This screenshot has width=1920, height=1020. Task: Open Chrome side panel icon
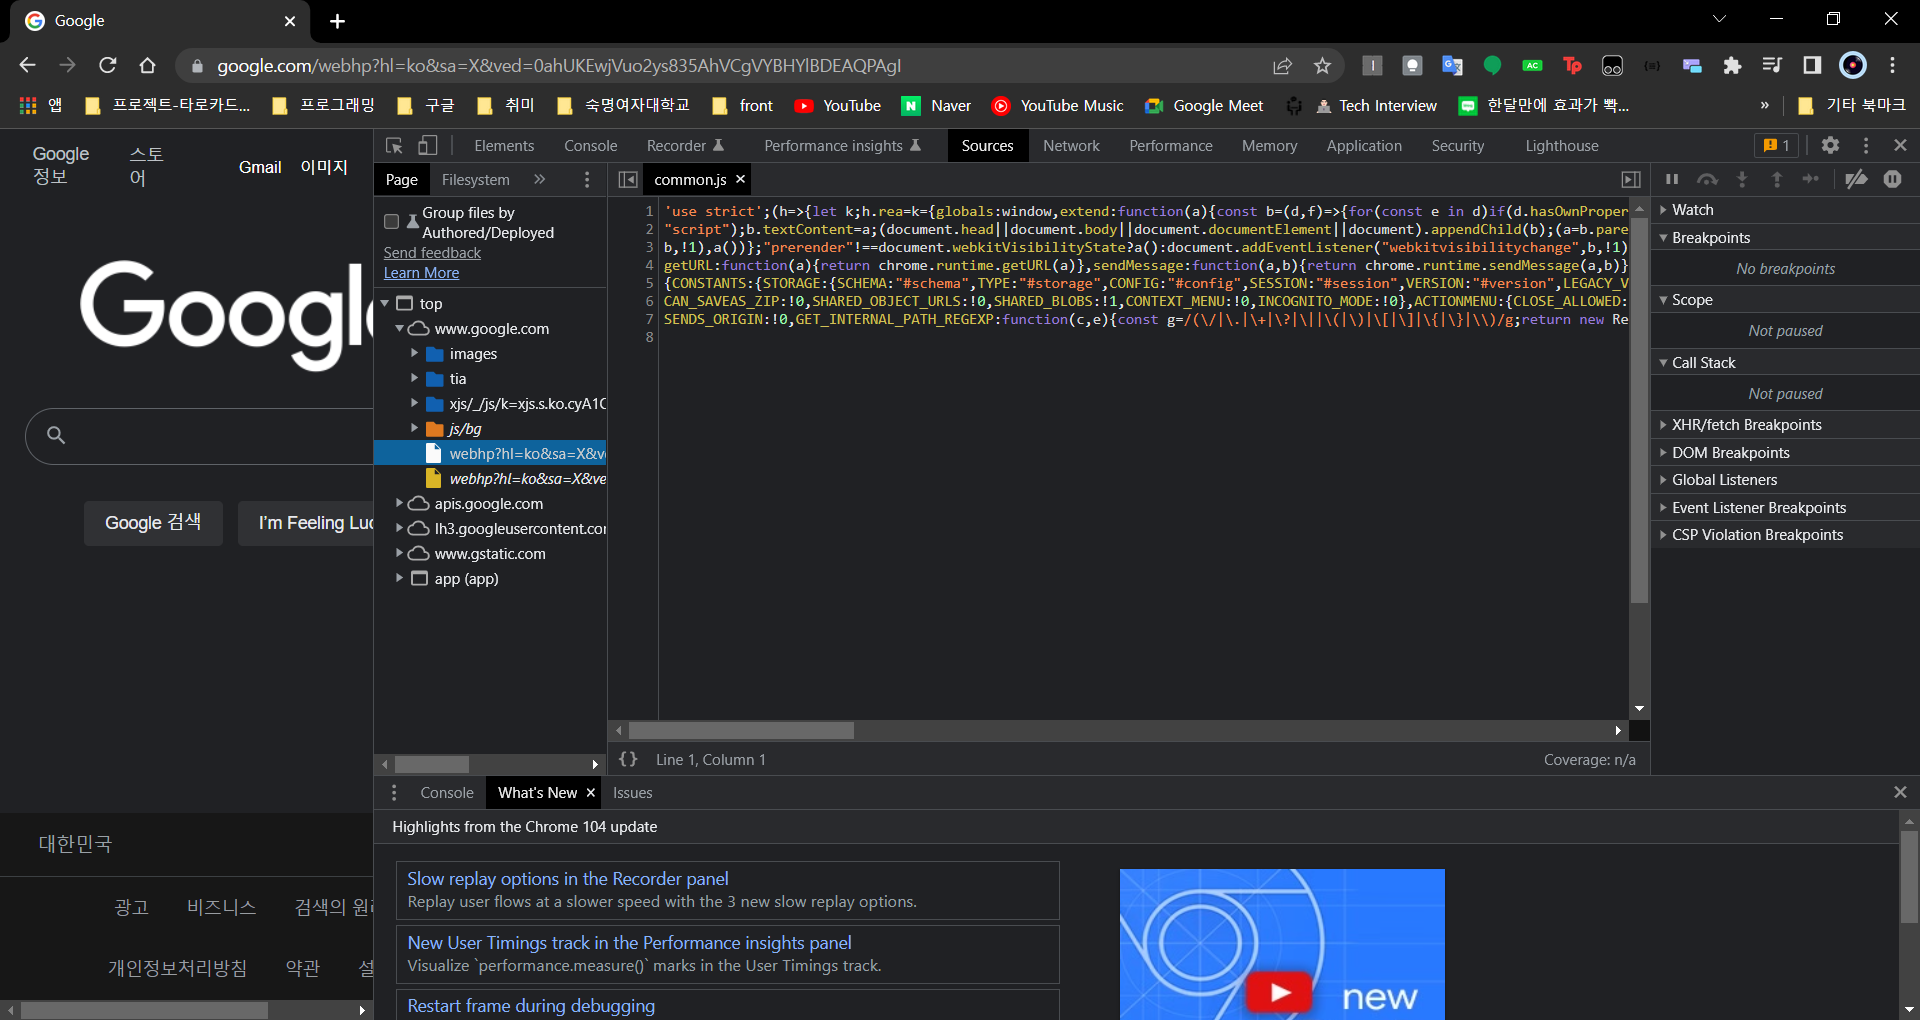pos(1812,66)
